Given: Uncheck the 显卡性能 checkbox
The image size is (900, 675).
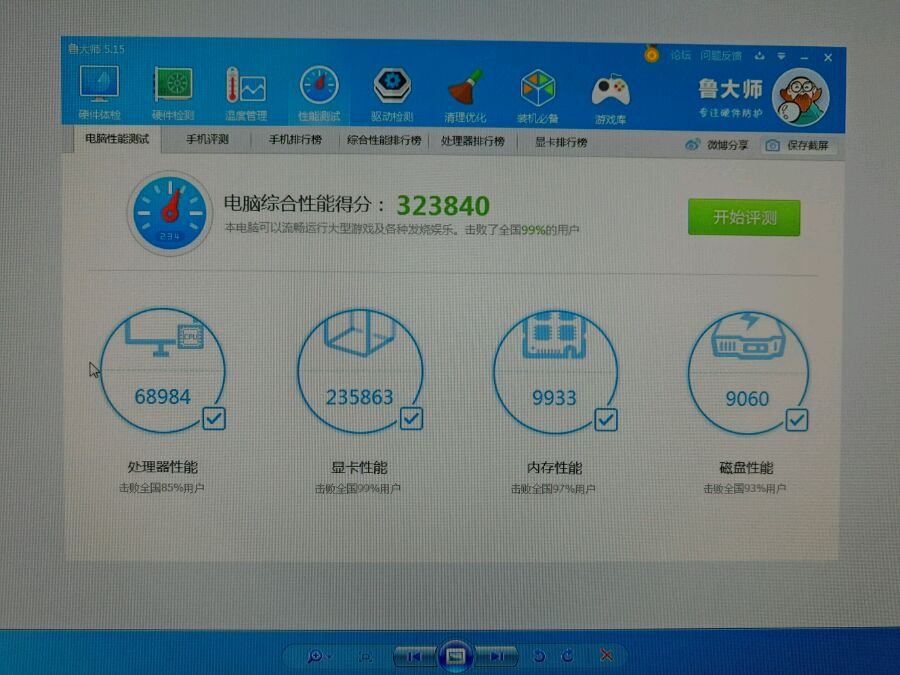Looking at the screenshot, I should 411,418.
